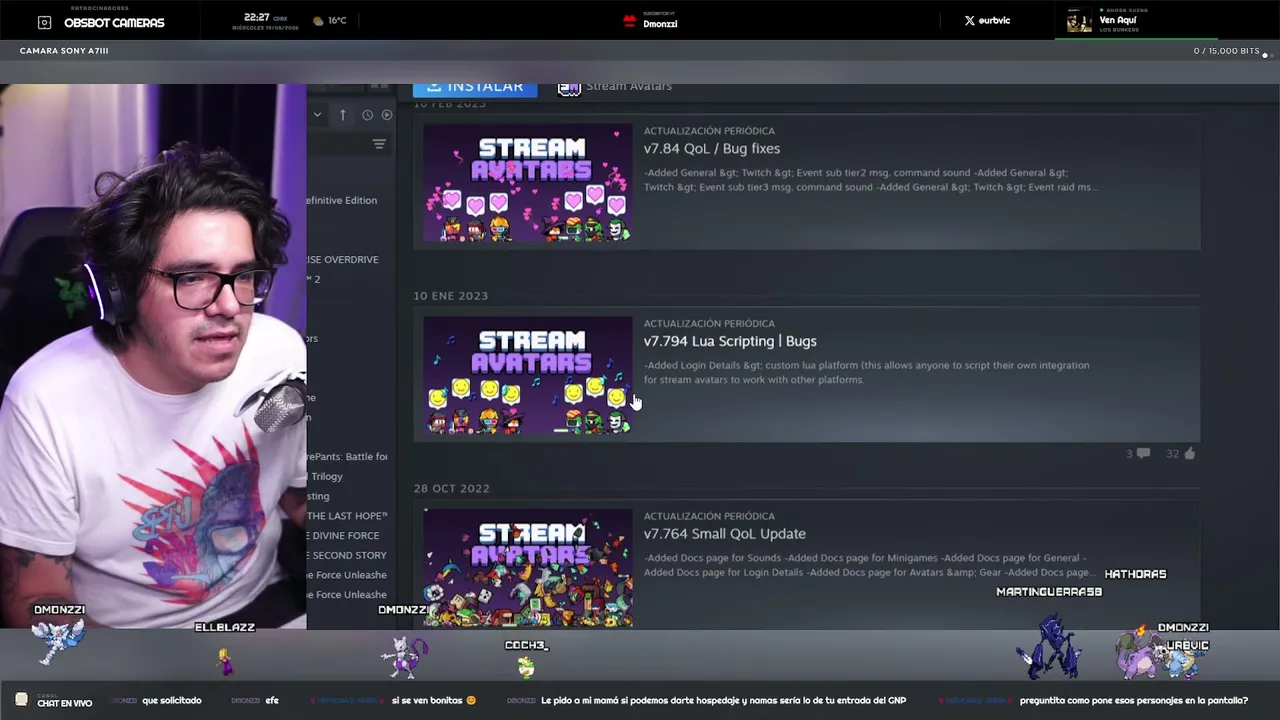The height and width of the screenshot is (720, 1280).
Task: Click the weather icon beside 16°C
Action: tap(319, 20)
